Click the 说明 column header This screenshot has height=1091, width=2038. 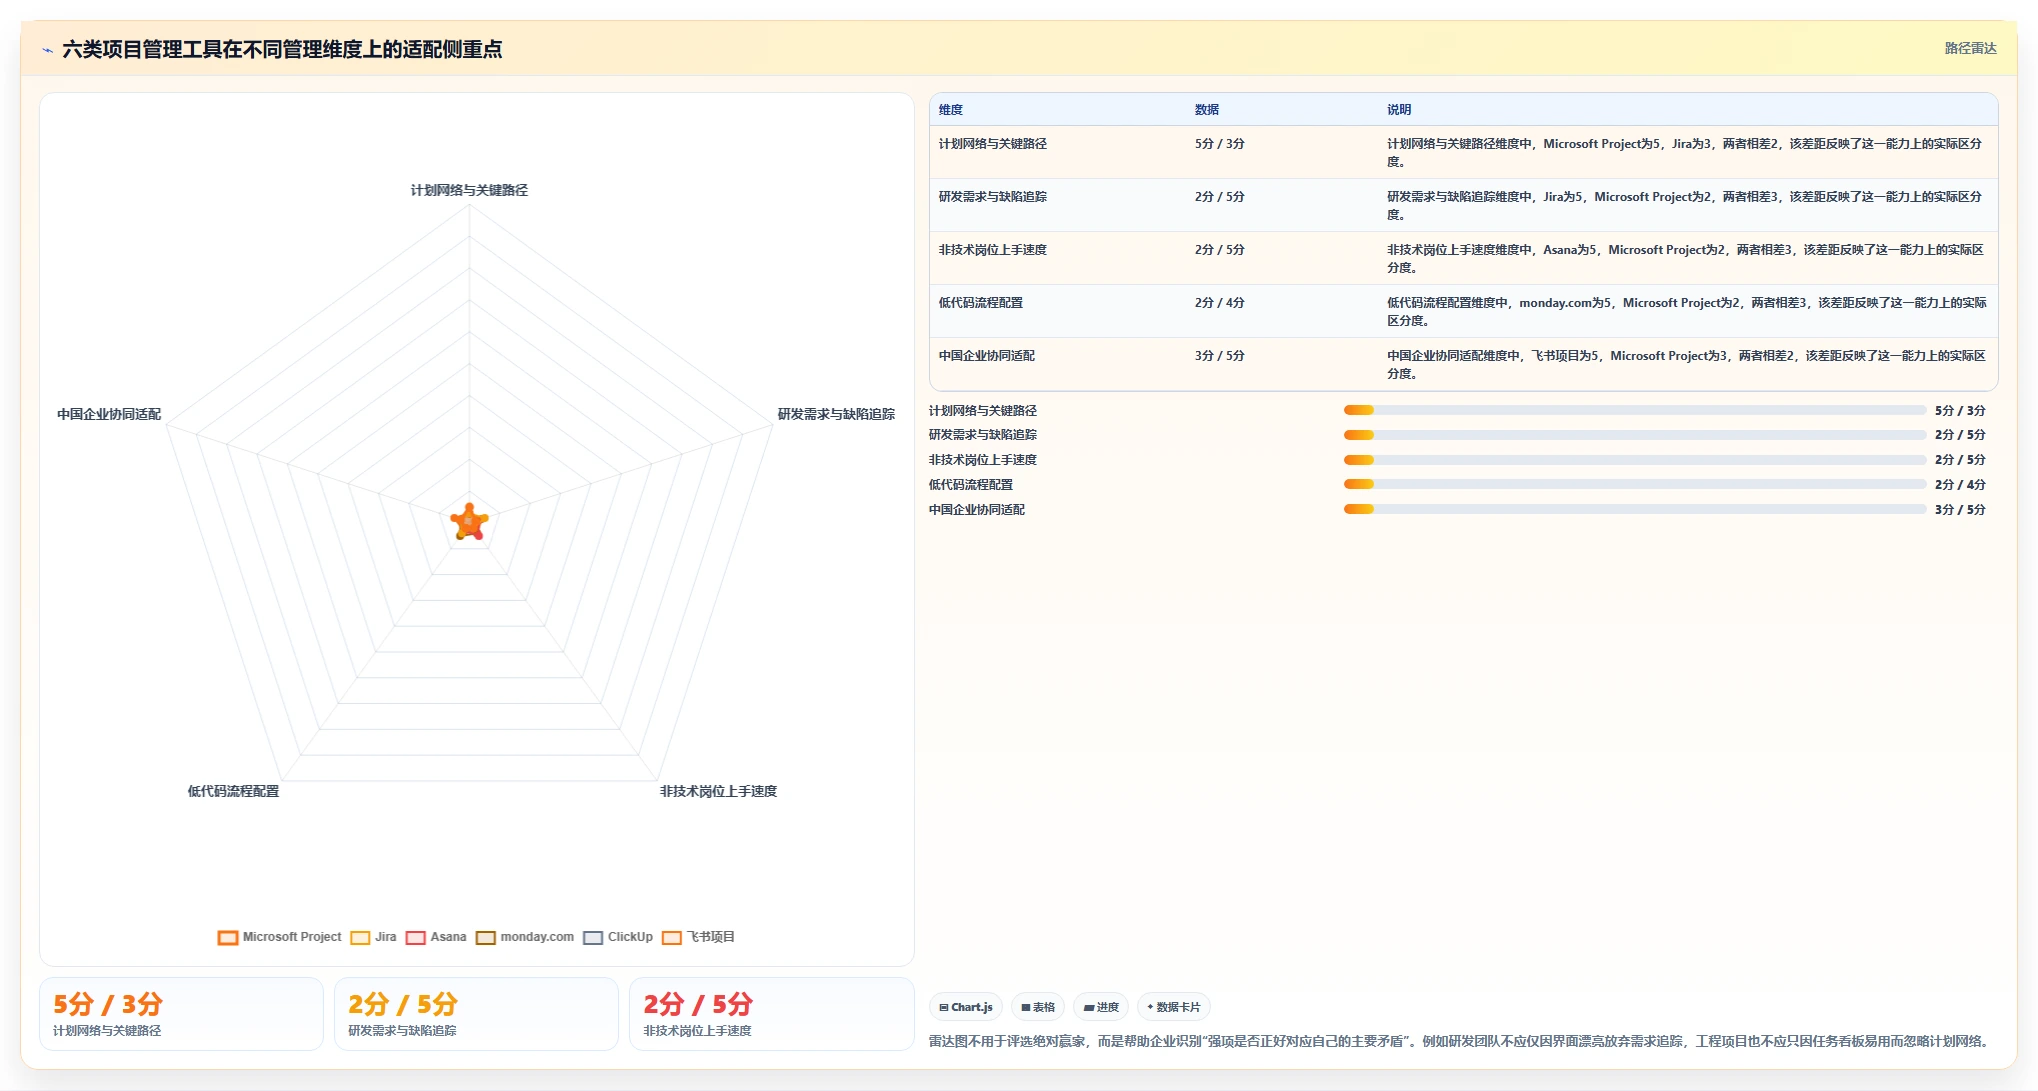click(1399, 110)
